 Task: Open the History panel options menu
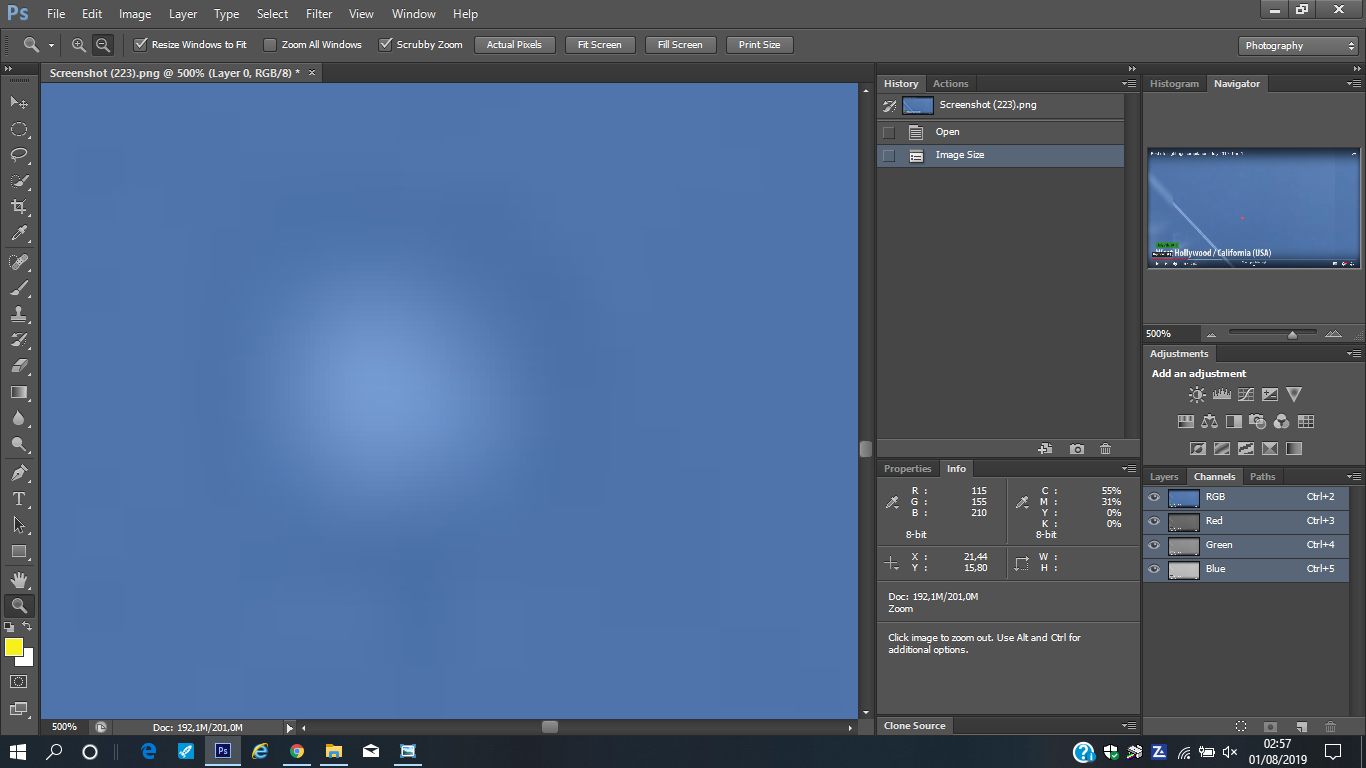(x=1129, y=84)
